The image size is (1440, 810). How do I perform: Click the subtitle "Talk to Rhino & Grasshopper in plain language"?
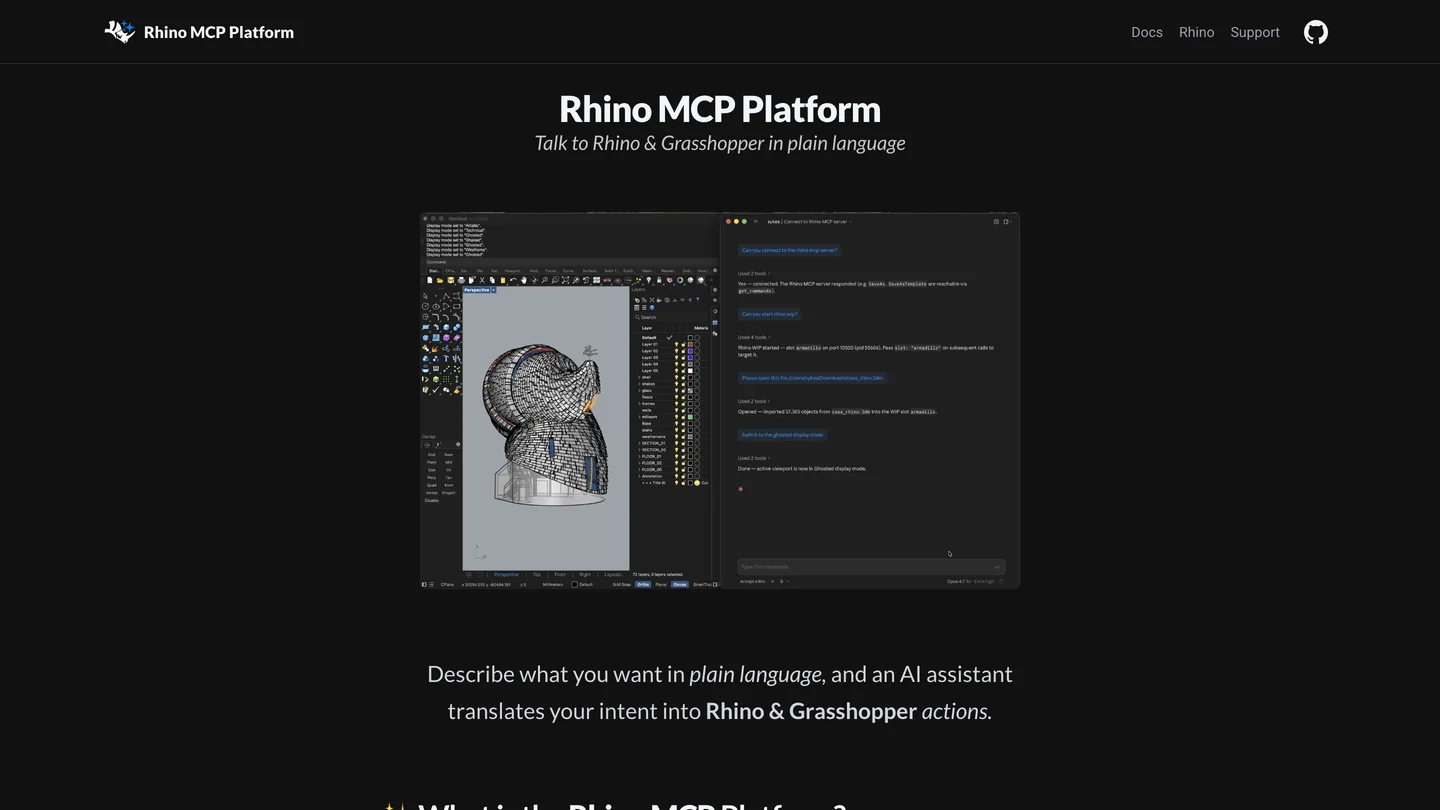tap(720, 143)
